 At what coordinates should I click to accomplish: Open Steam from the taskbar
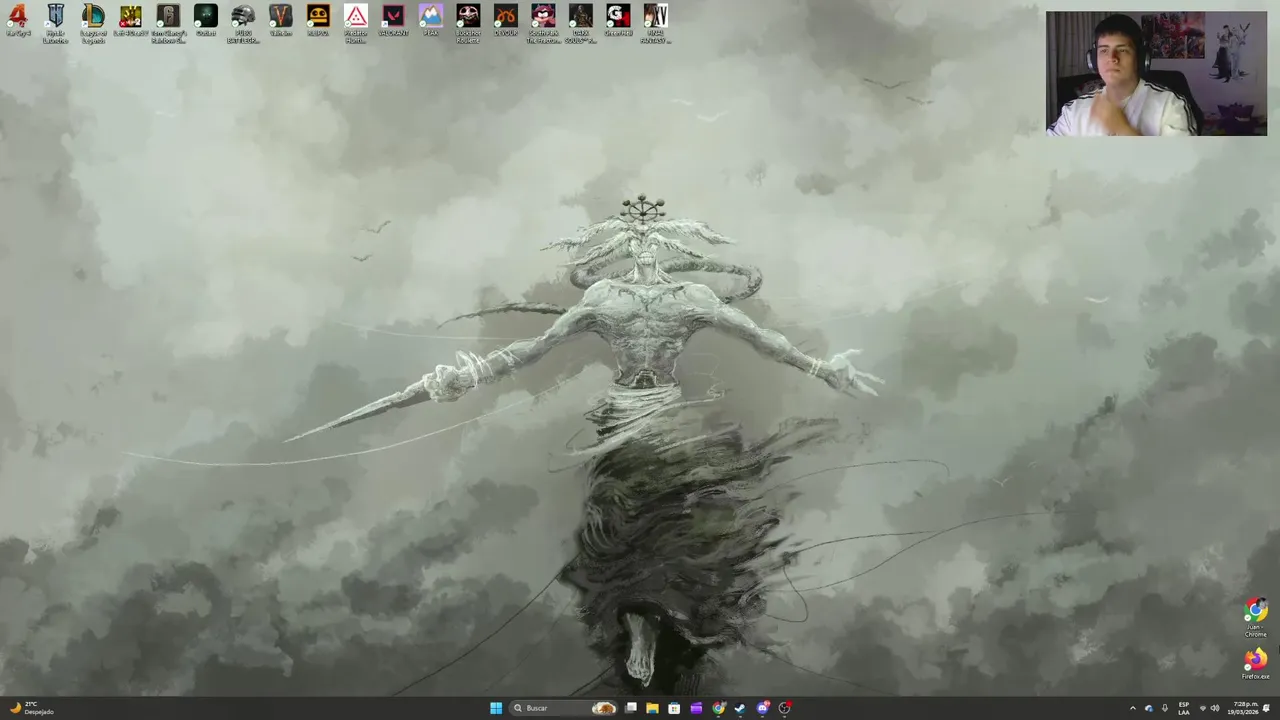(740, 708)
